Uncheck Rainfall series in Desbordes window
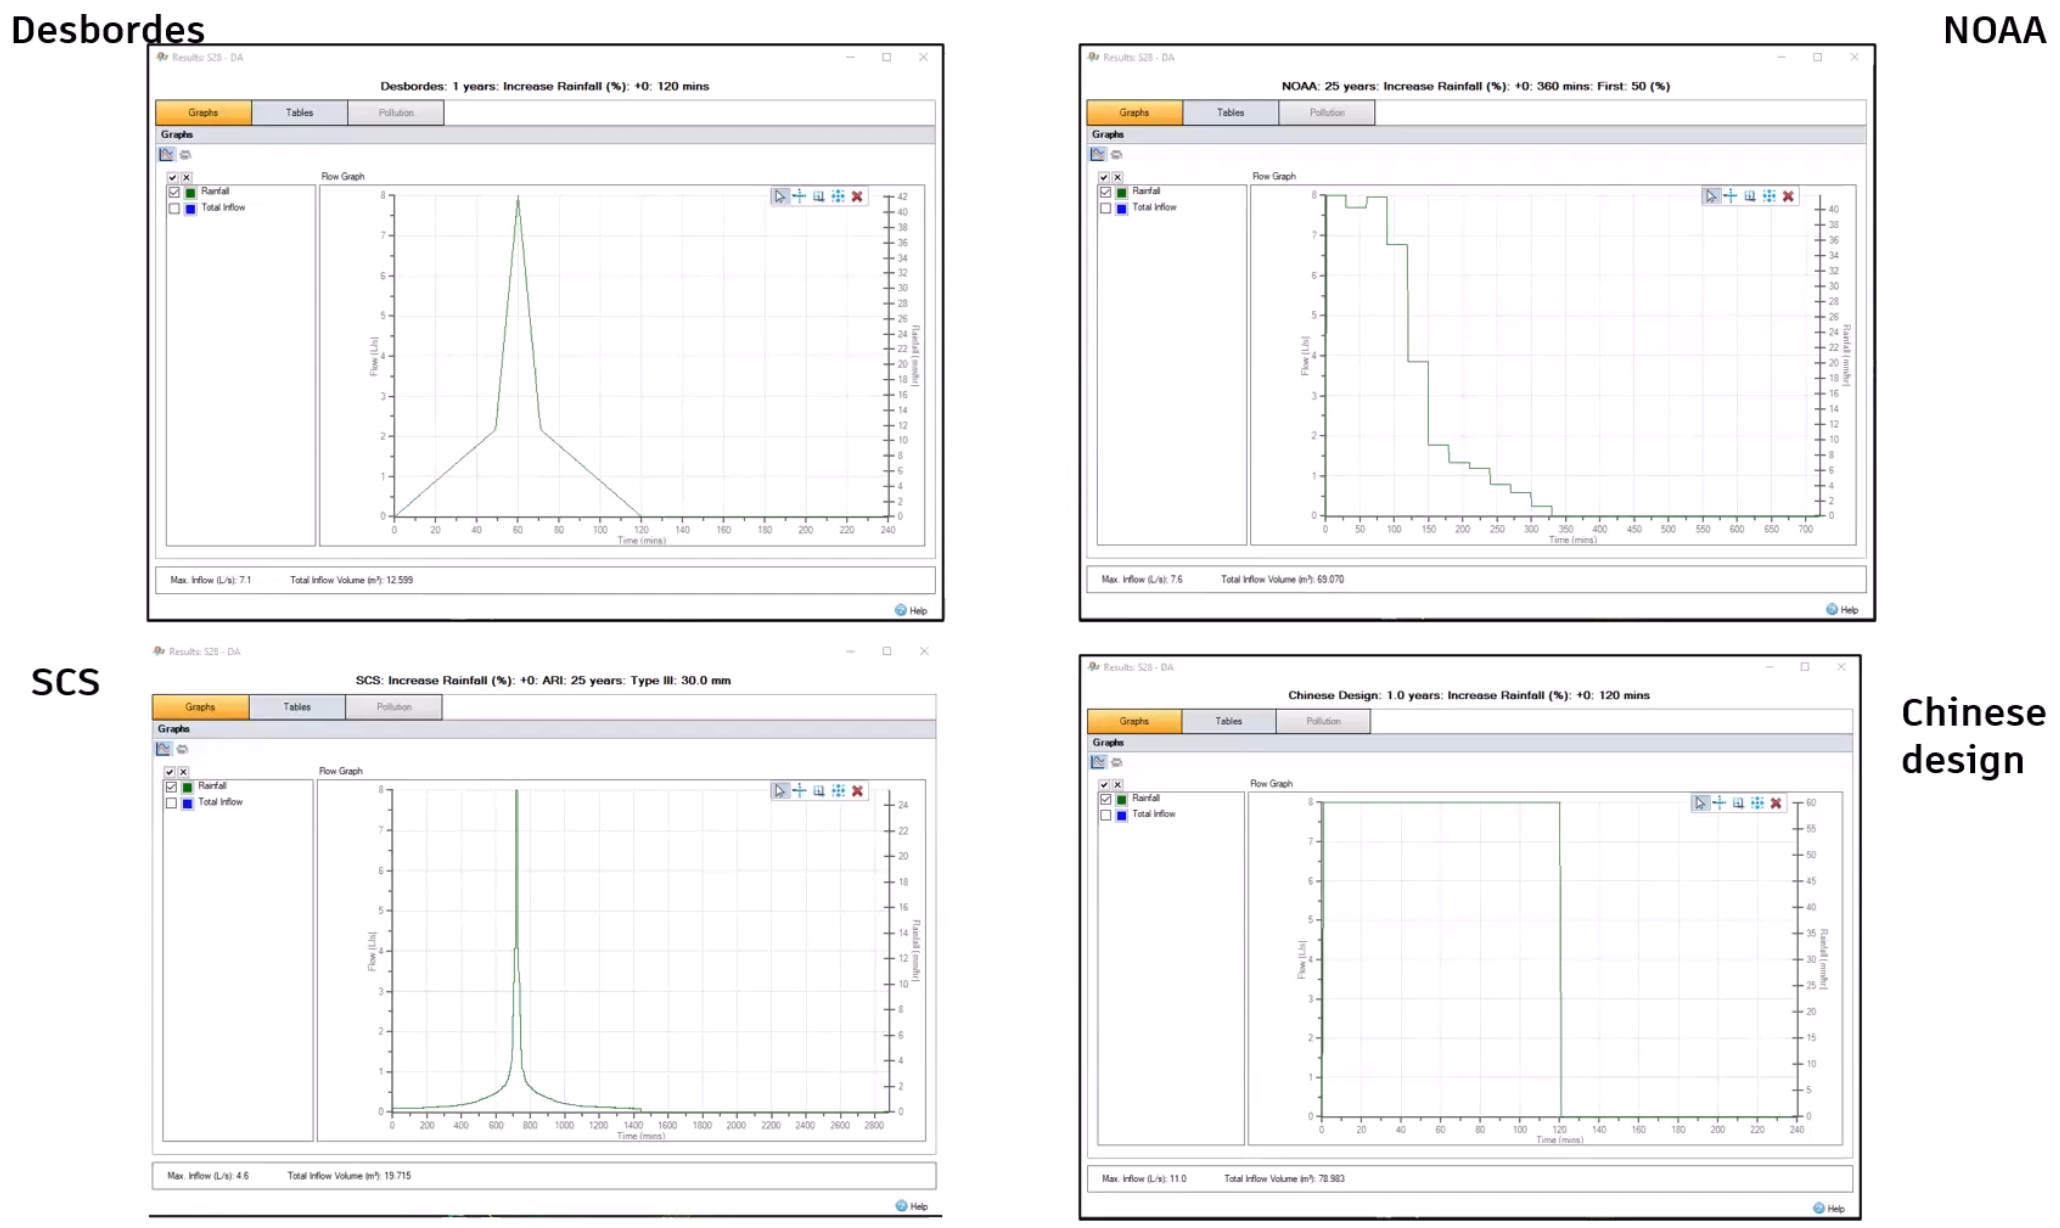Image resolution: width=2060 pixels, height=1228 pixels. 174,192
